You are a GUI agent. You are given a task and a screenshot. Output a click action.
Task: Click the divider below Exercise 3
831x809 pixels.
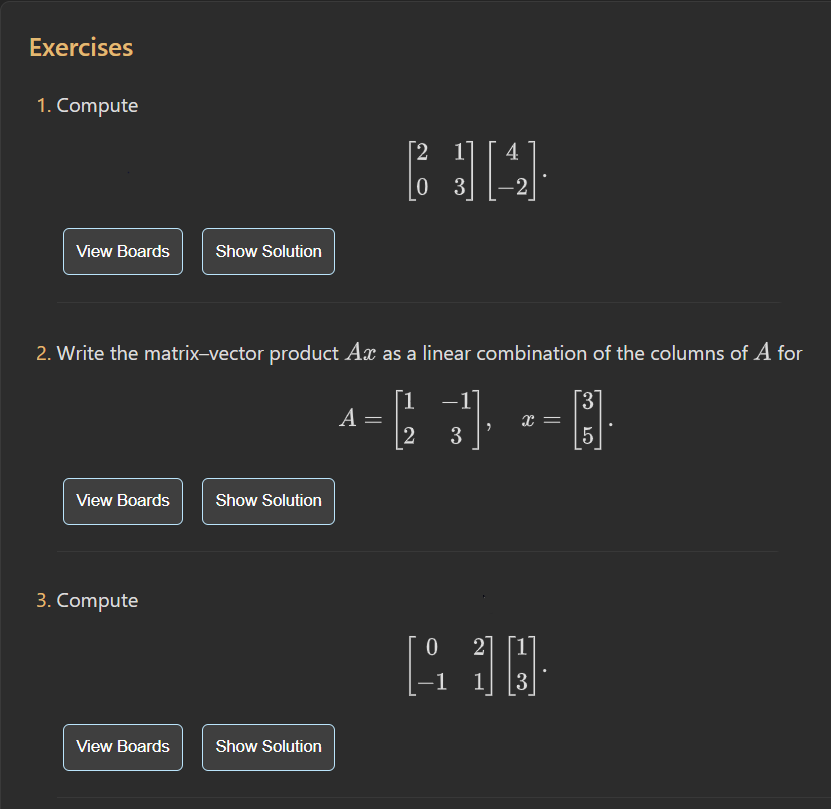point(420,798)
